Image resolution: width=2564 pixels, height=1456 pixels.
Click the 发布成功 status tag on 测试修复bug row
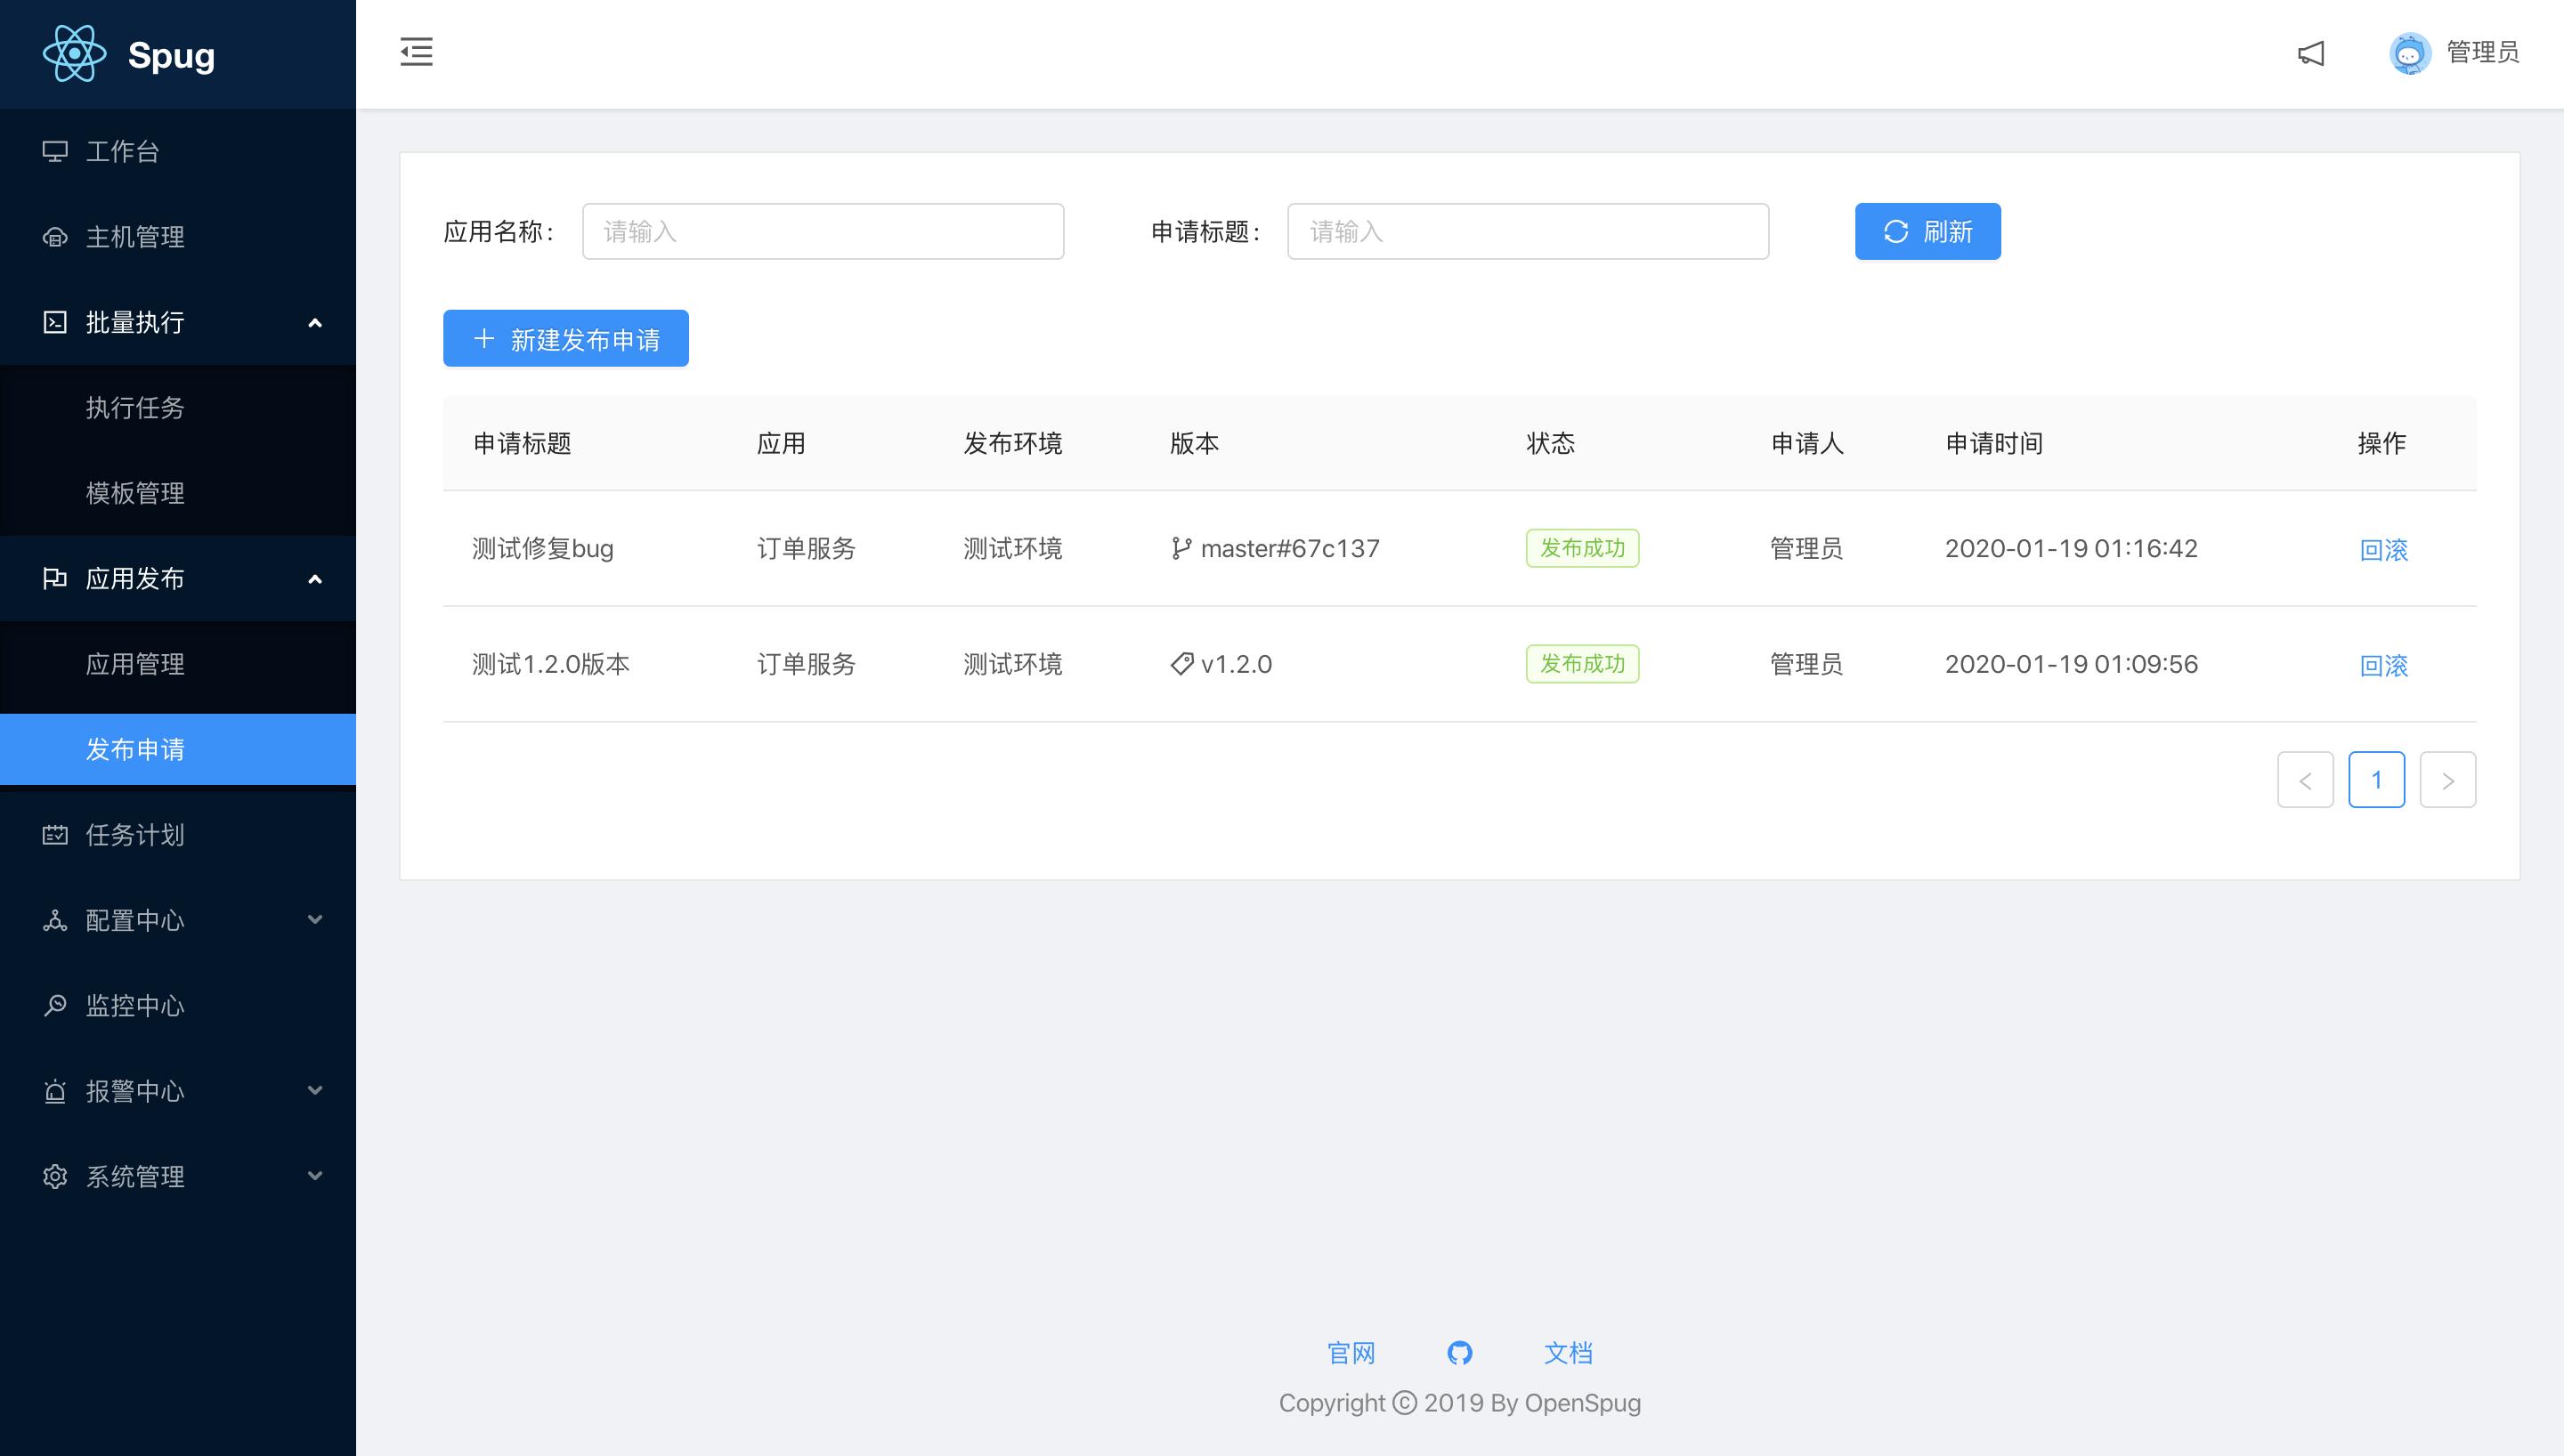pos(1582,548)
